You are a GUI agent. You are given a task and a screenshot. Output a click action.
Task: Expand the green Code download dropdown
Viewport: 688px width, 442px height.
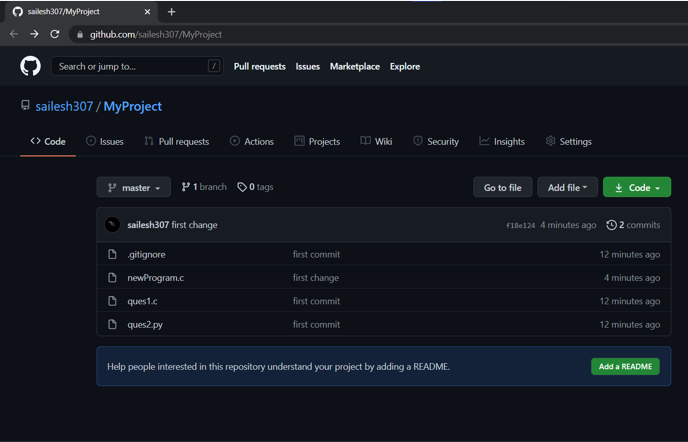(x=637, y=187)
